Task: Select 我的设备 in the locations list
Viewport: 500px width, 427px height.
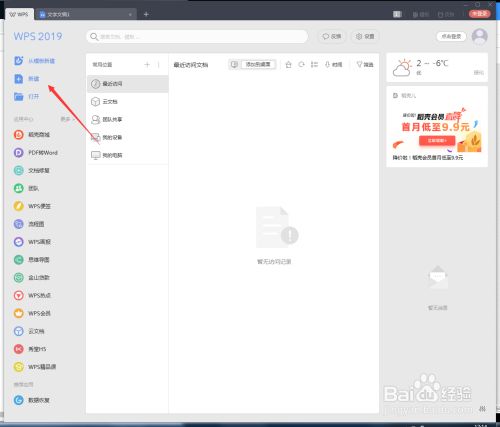Action: (127, 137)
